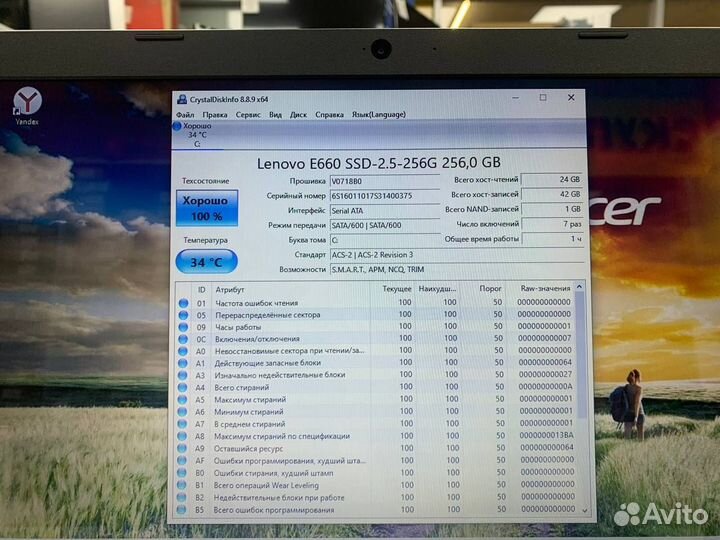This screenshot has width=720, height=540.
Task: Click the Хорошо 100 % health status button
Action: click(207, 208)
